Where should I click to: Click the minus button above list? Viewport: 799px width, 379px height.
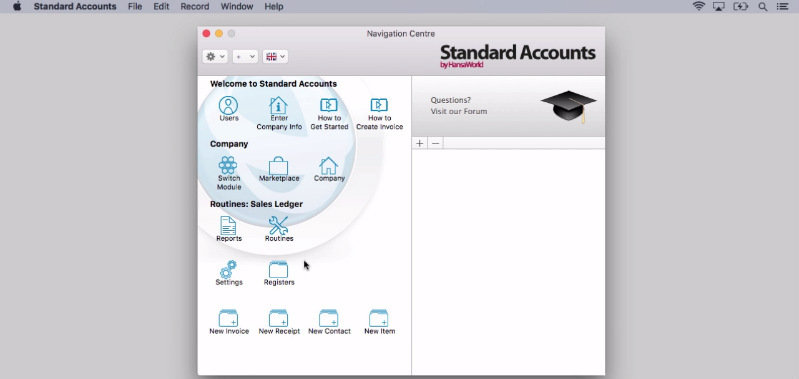click(435, 144)
